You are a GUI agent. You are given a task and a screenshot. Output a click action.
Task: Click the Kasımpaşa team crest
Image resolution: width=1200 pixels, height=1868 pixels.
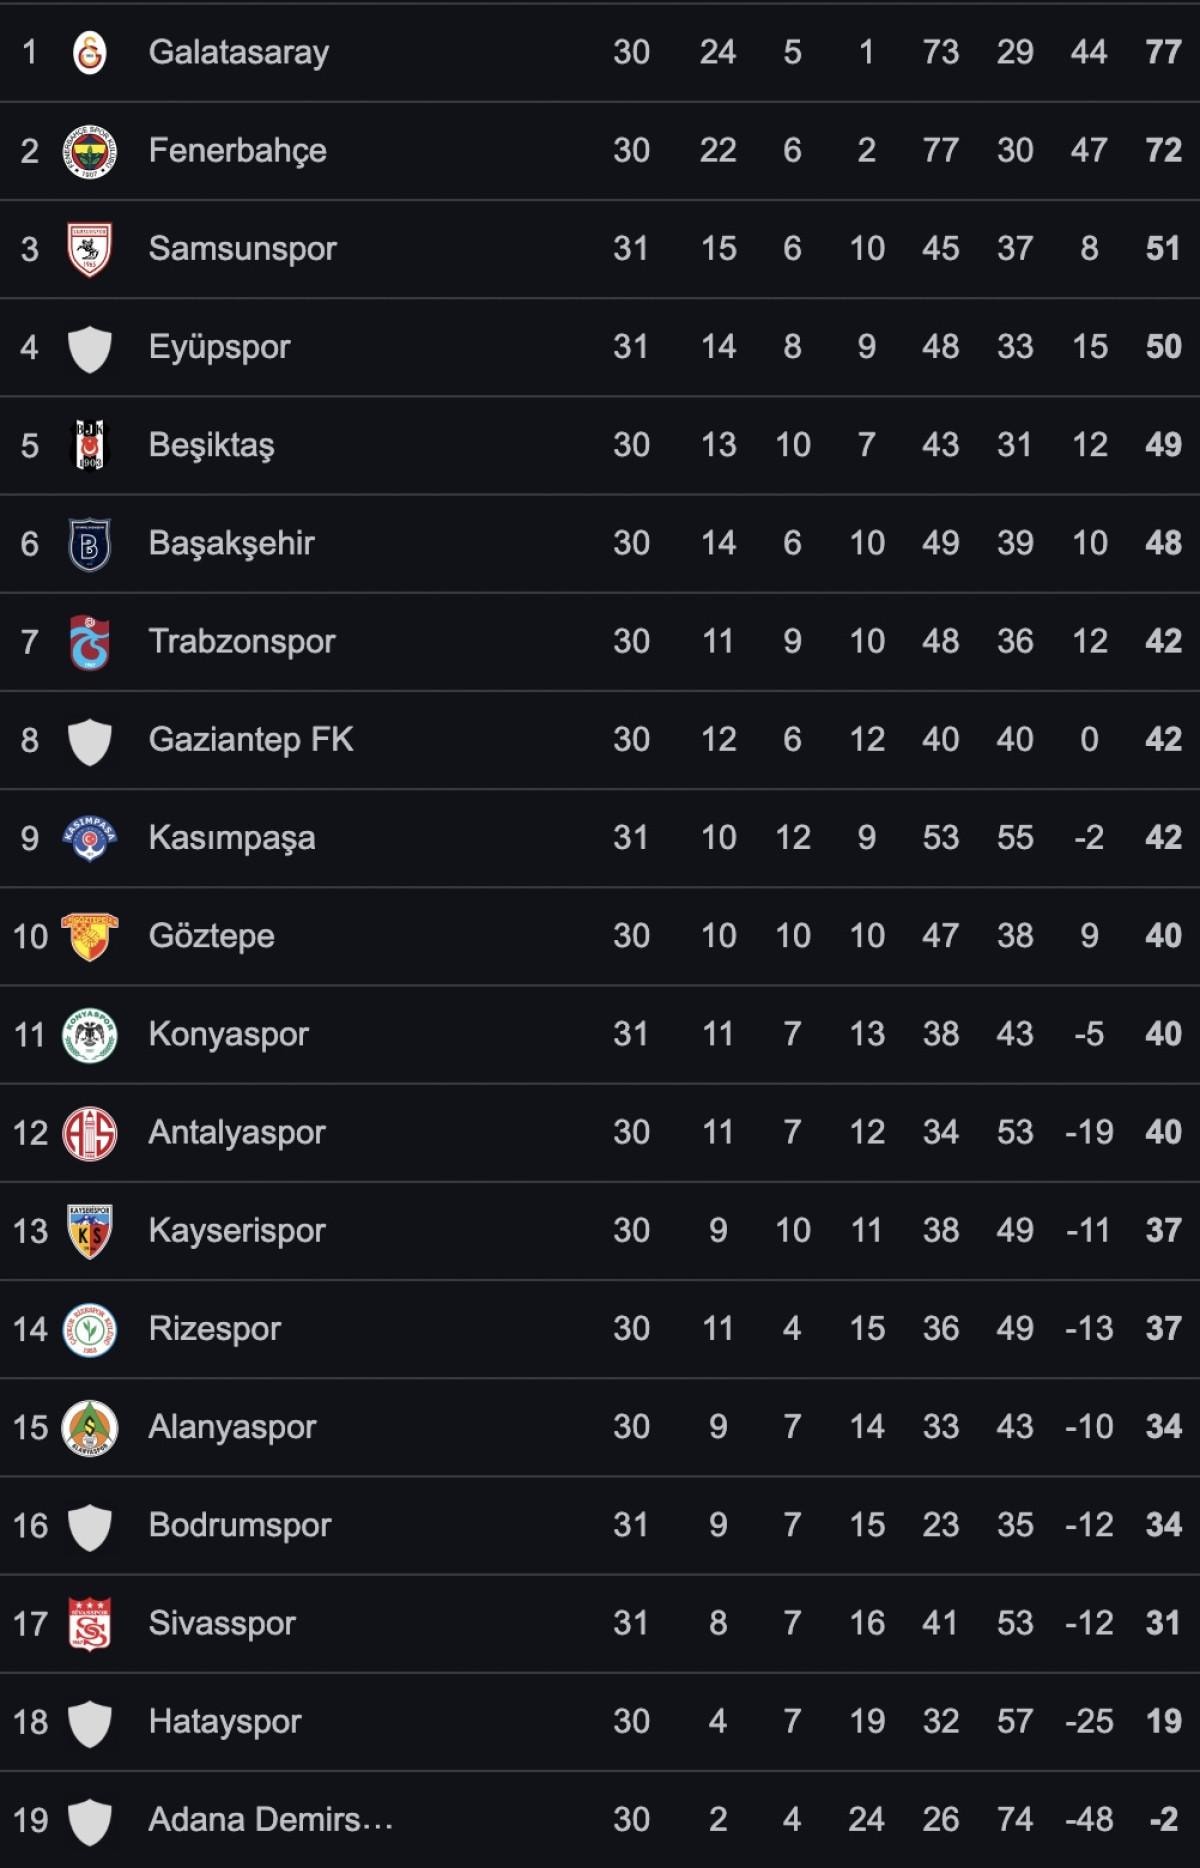click(x=90, y=838)
